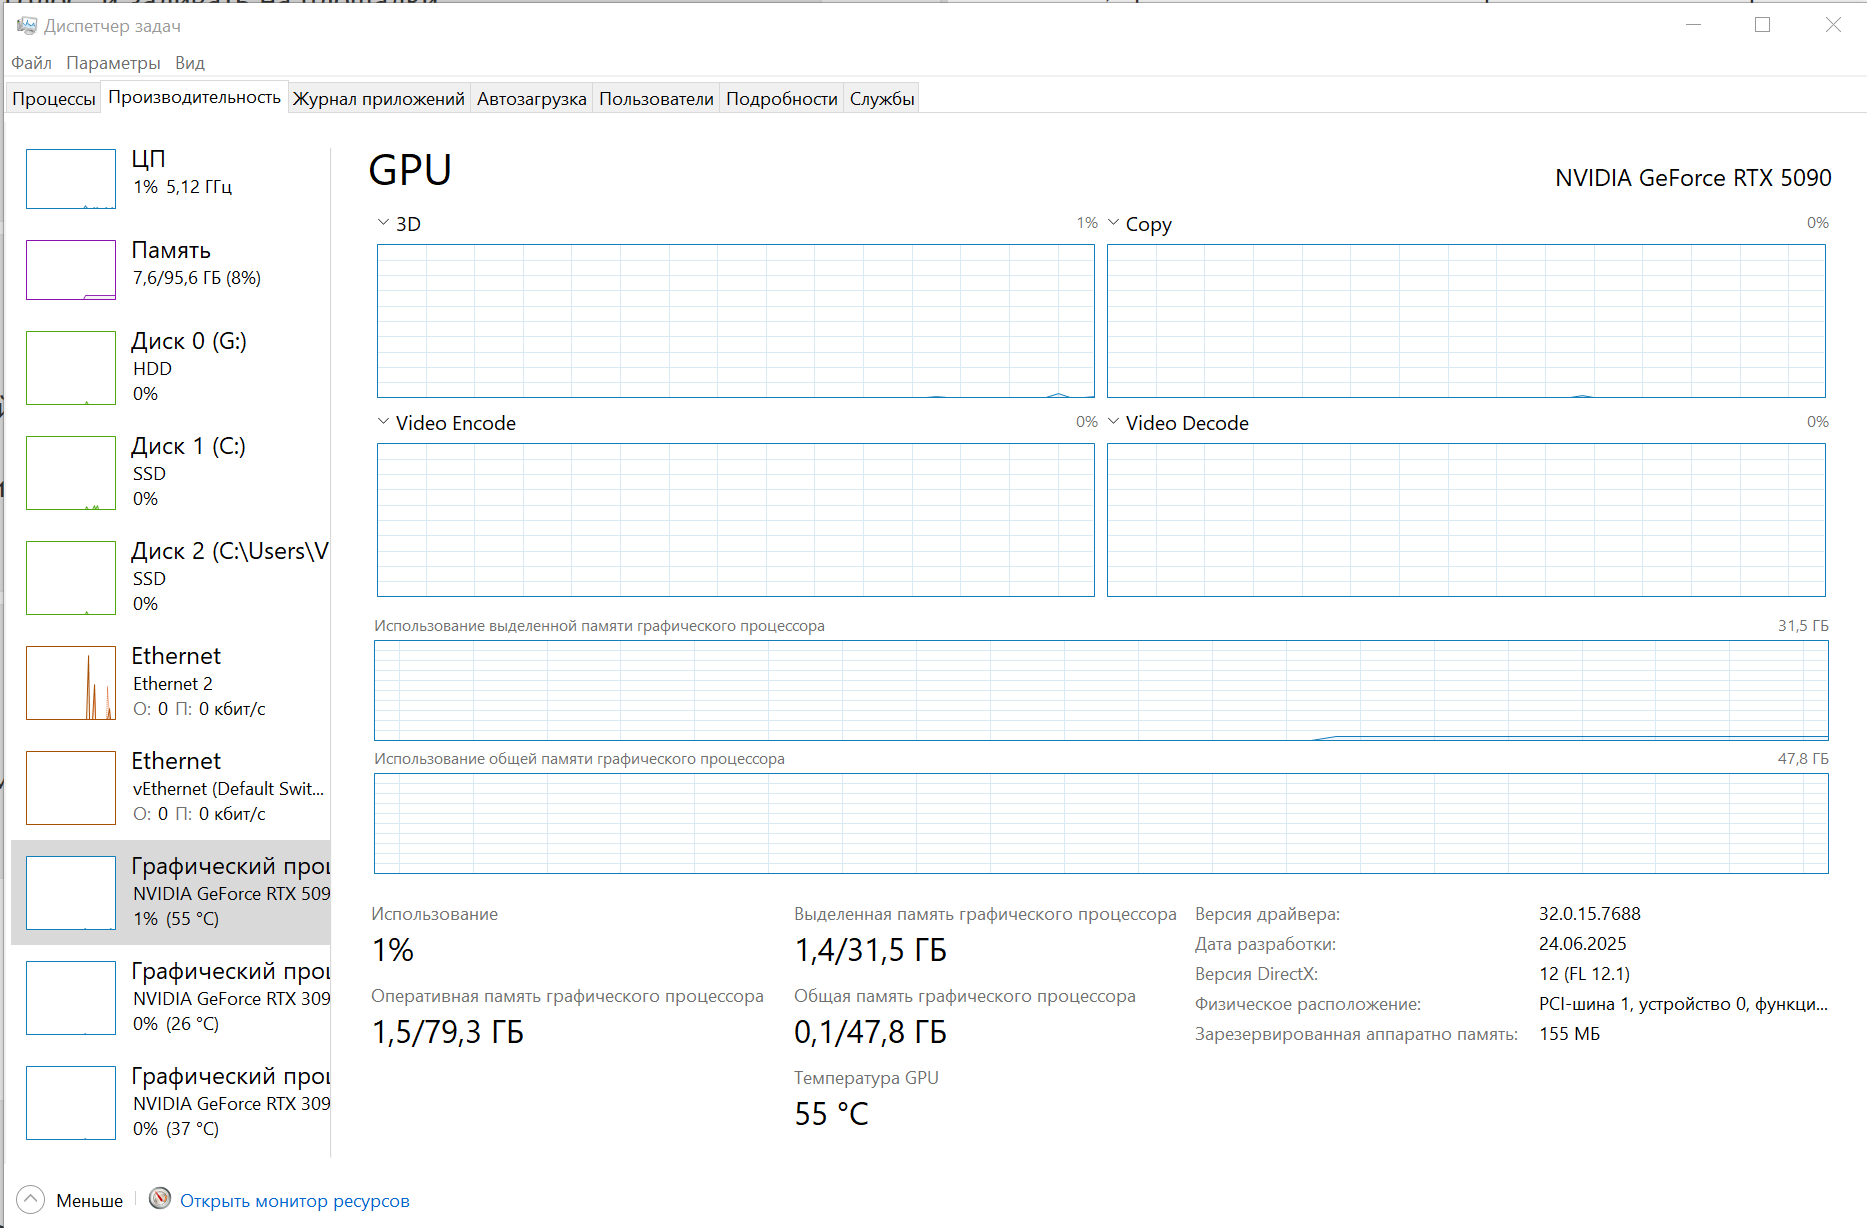Screen dimensions: 1867x1228
Task: Select vEthernet Default Switch graph thumbnail
Action: pos(71,788)
